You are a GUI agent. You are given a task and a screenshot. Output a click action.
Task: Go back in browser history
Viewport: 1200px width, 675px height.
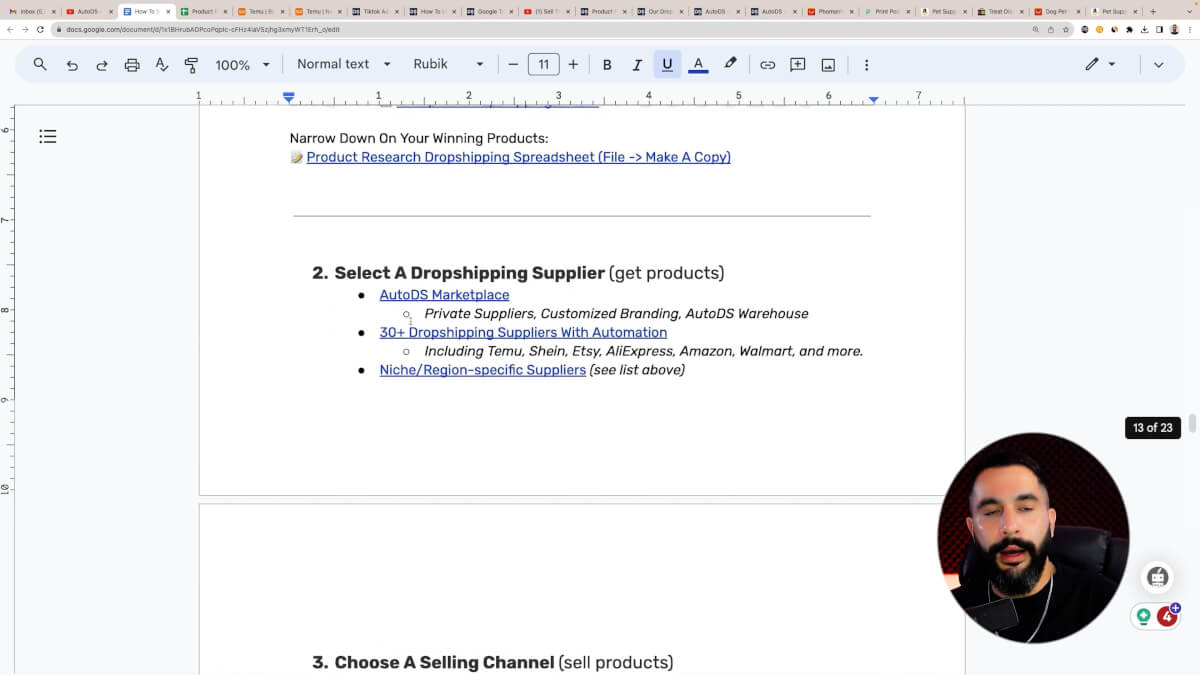10,30
